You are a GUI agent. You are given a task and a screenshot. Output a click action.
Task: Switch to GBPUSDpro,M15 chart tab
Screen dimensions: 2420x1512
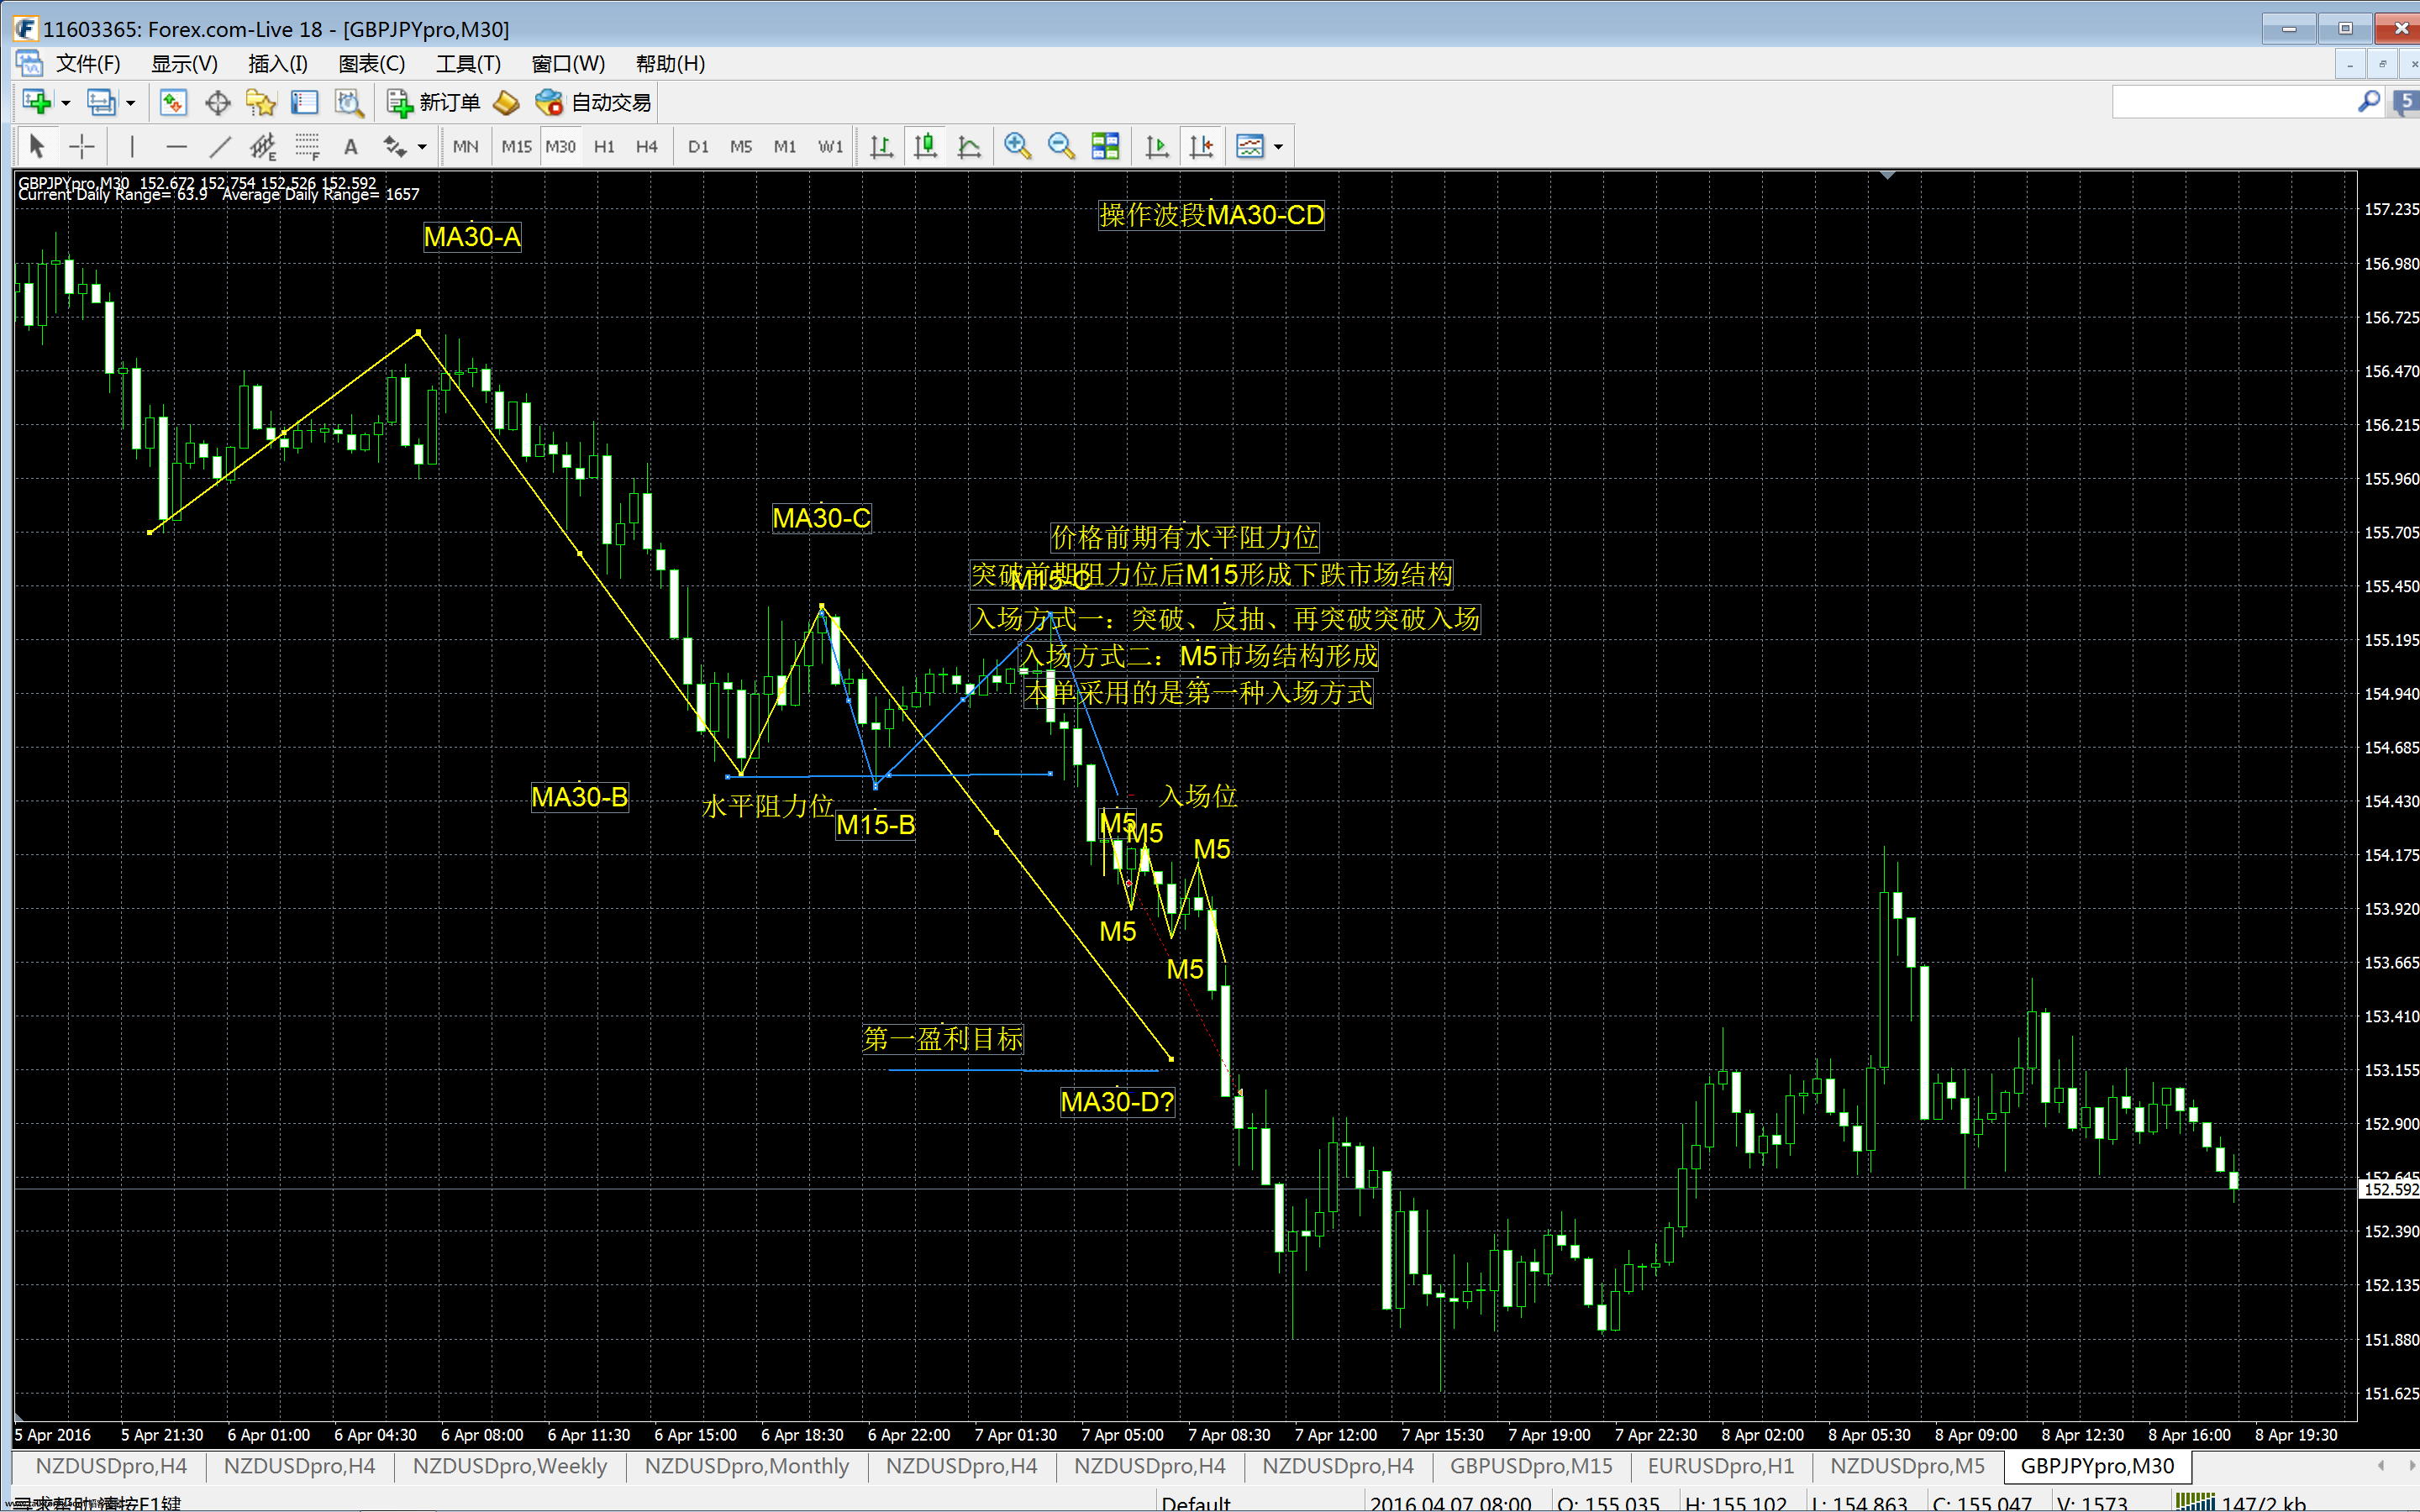(x=1532, y=1466)
